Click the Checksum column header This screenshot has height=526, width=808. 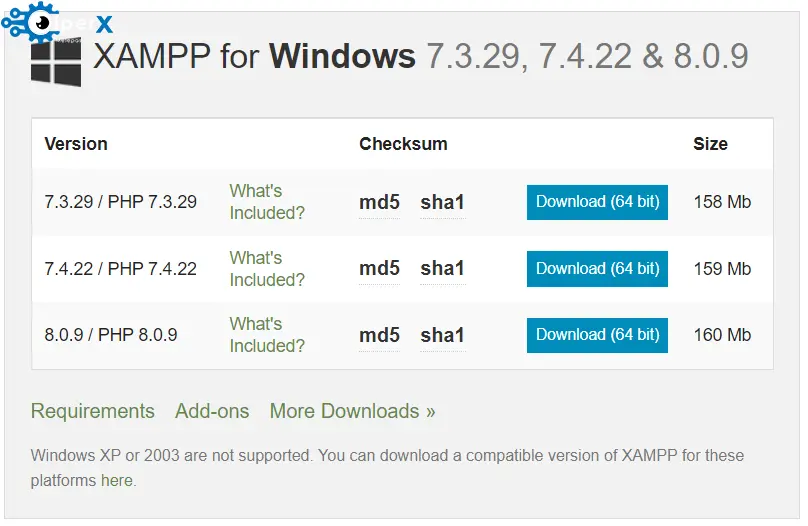pyautogui.click(x=403, y=144)
